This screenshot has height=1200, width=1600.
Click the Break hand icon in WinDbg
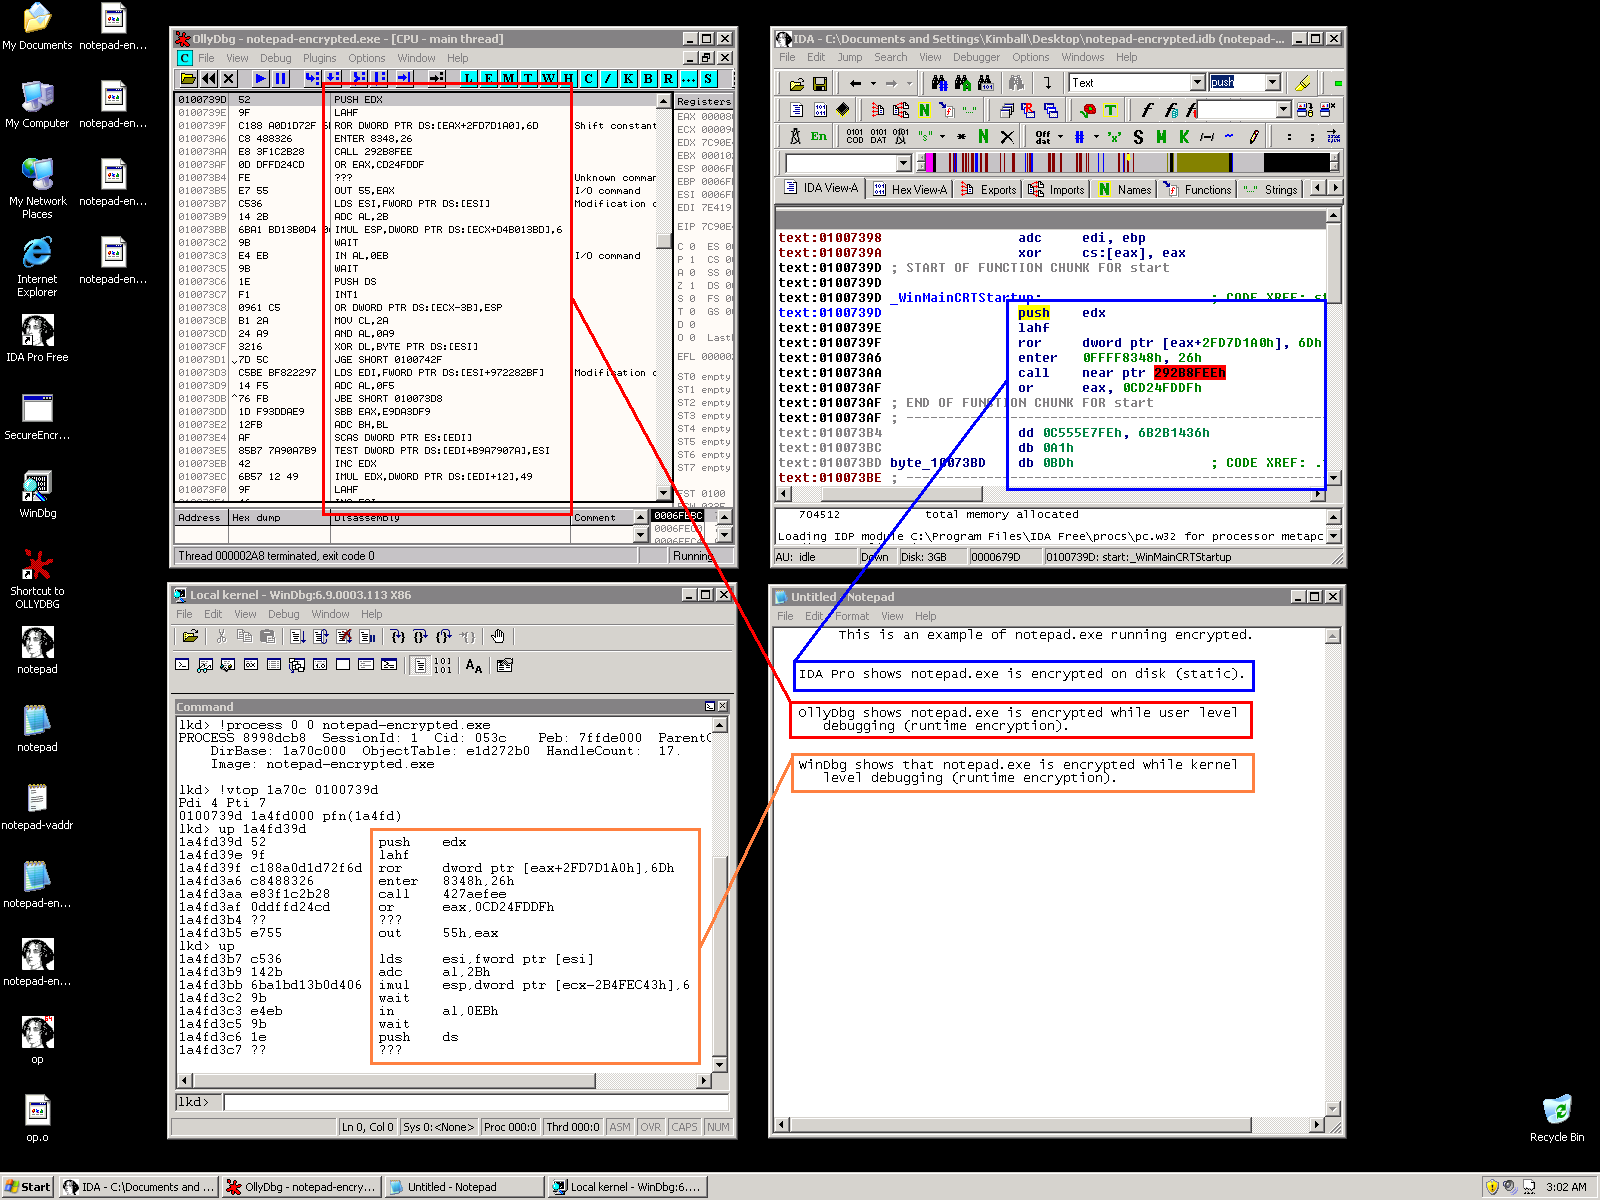(x=498, y=636)
